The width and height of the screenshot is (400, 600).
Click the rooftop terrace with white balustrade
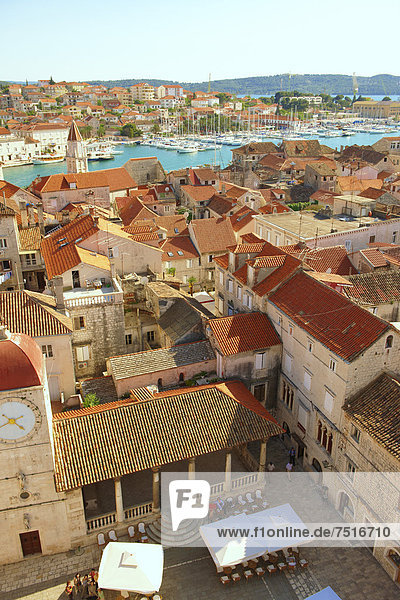click(x=92, y=293)
